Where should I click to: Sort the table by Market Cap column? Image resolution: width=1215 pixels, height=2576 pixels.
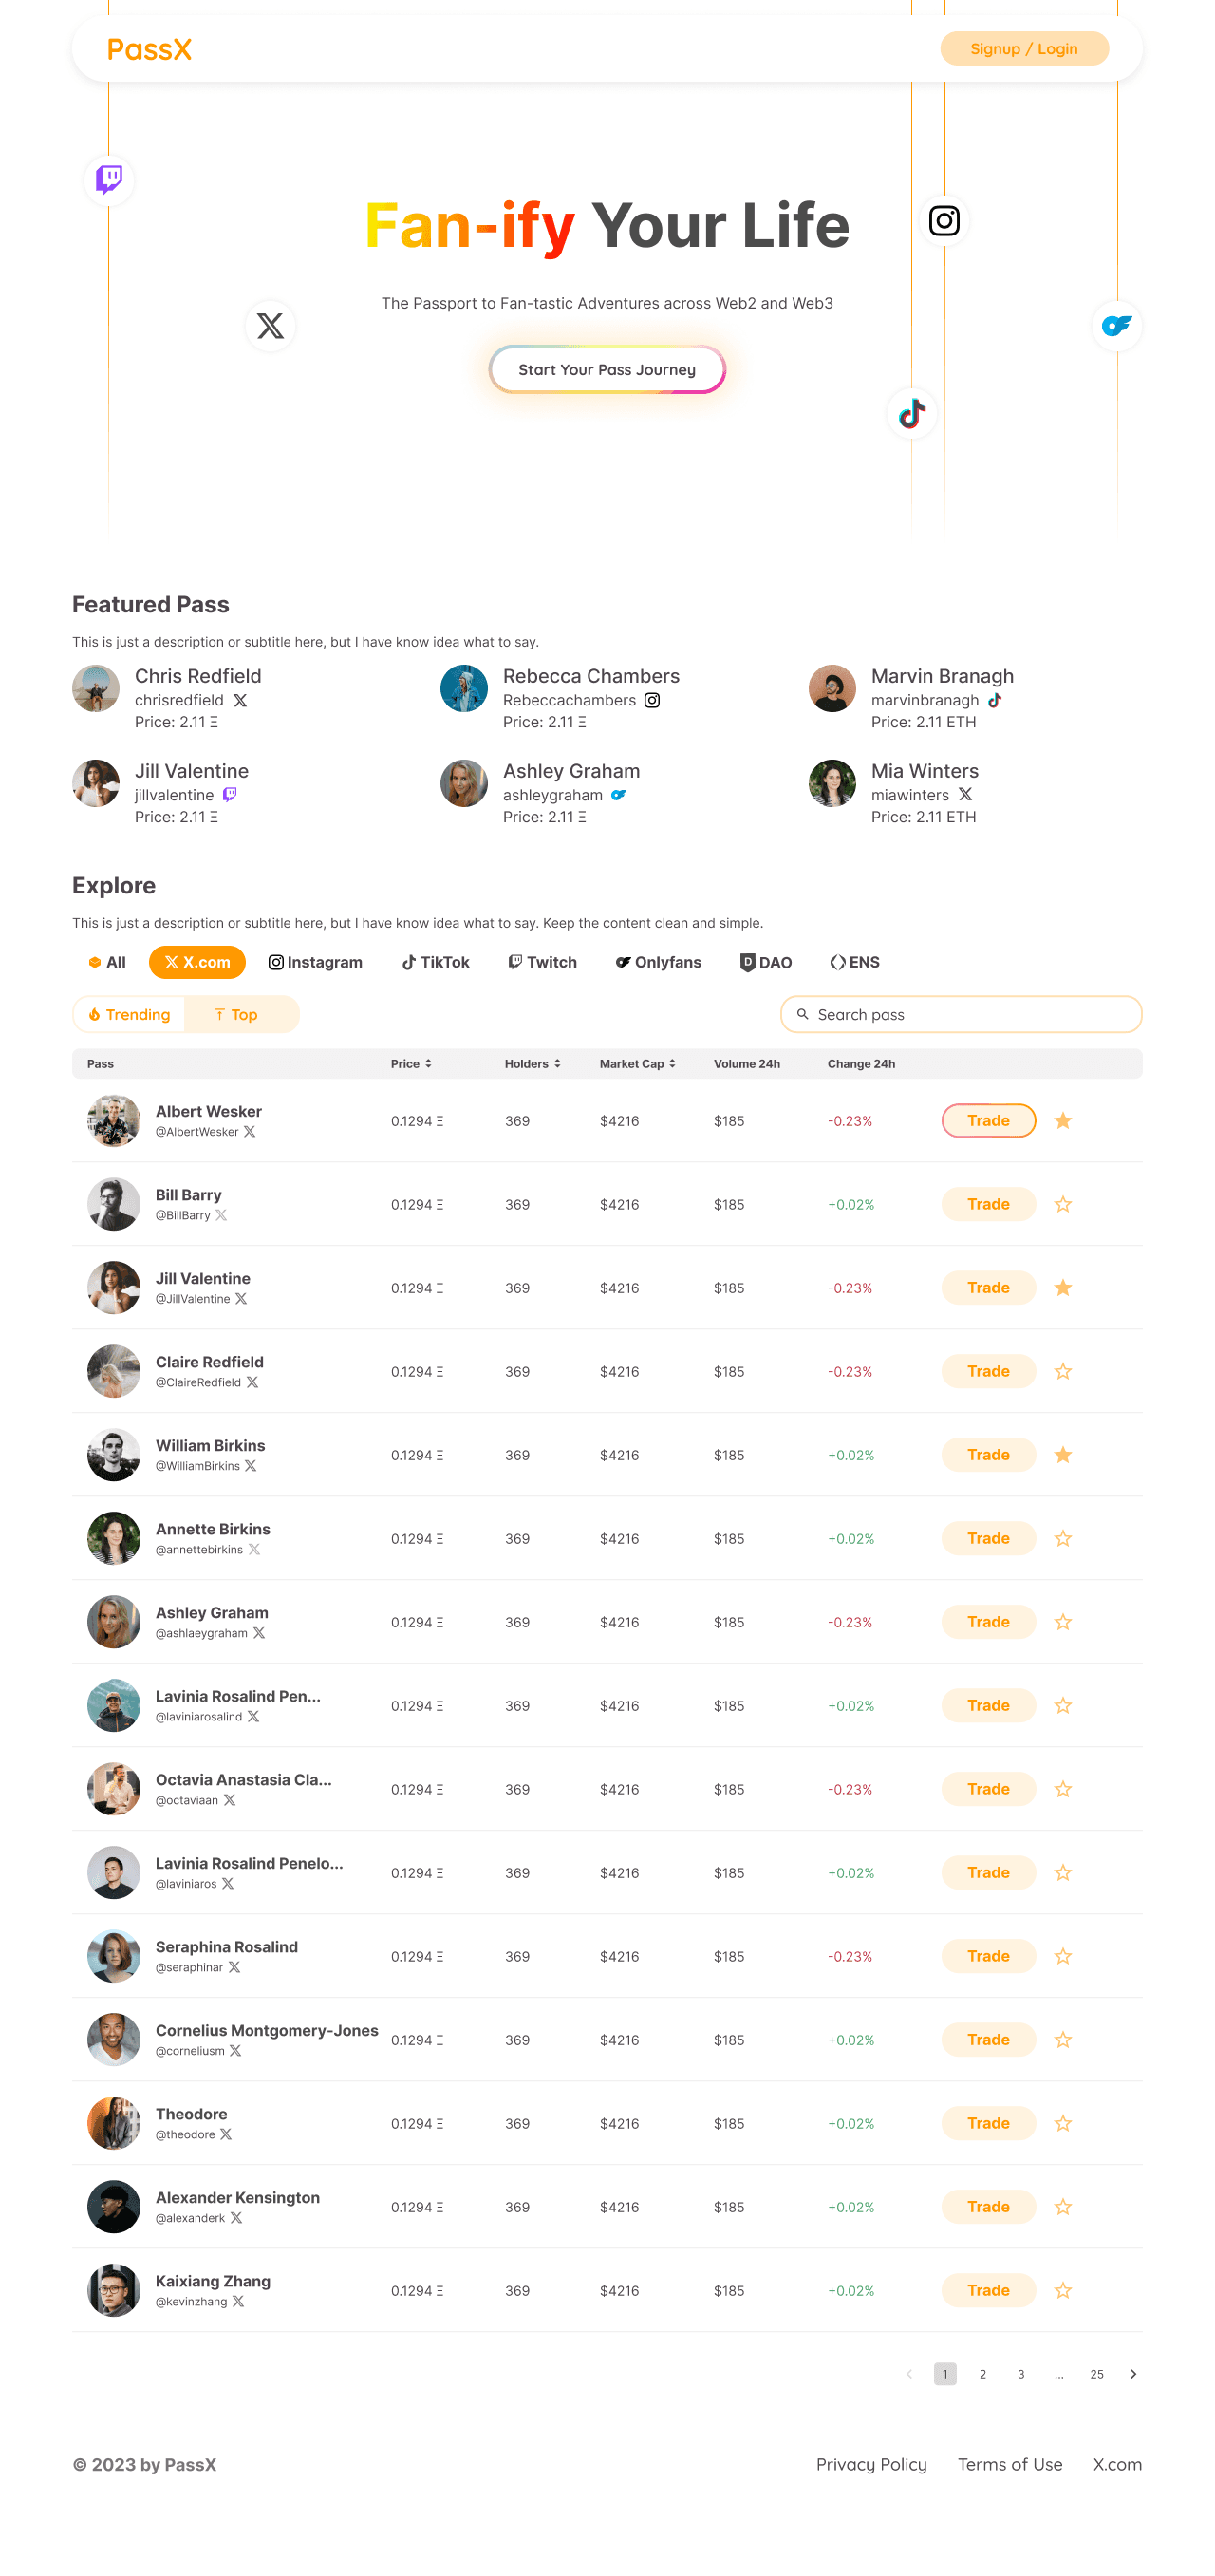(x=638, y=1064)
